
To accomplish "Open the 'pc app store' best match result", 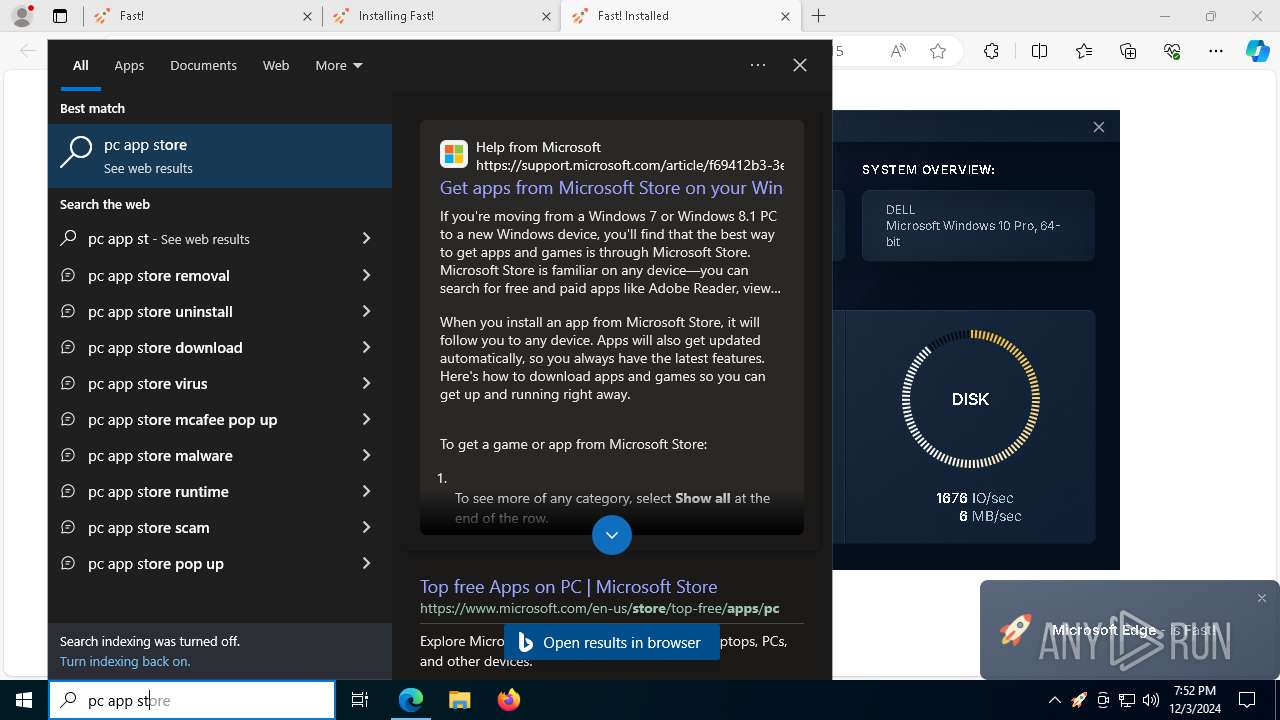I will point(220,156).
